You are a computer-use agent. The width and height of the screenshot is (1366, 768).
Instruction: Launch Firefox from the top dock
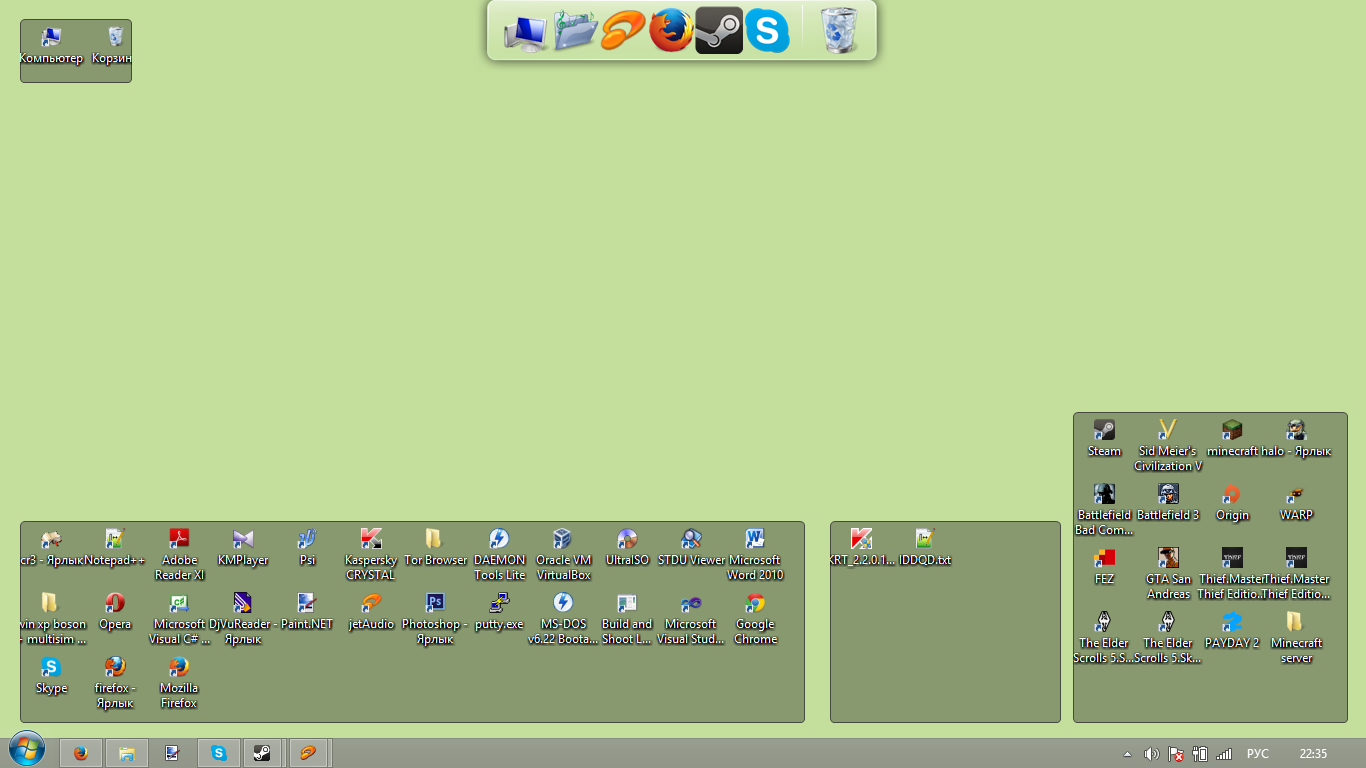[671, 30]
